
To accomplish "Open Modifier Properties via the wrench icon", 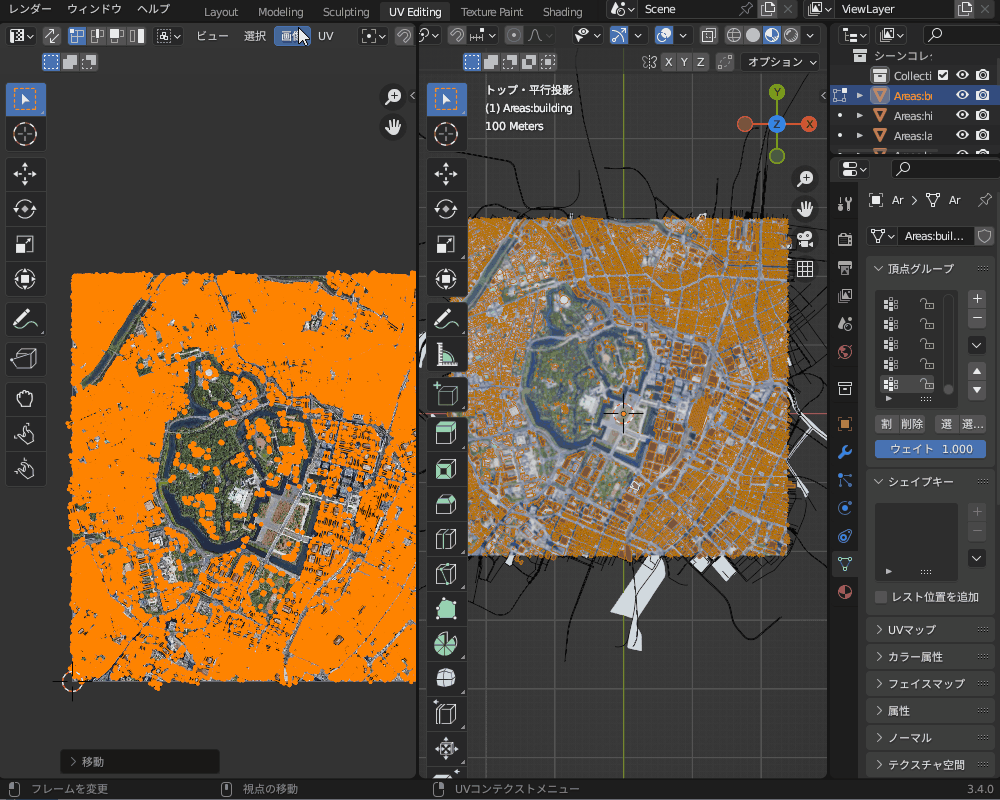I will point(845,452).
